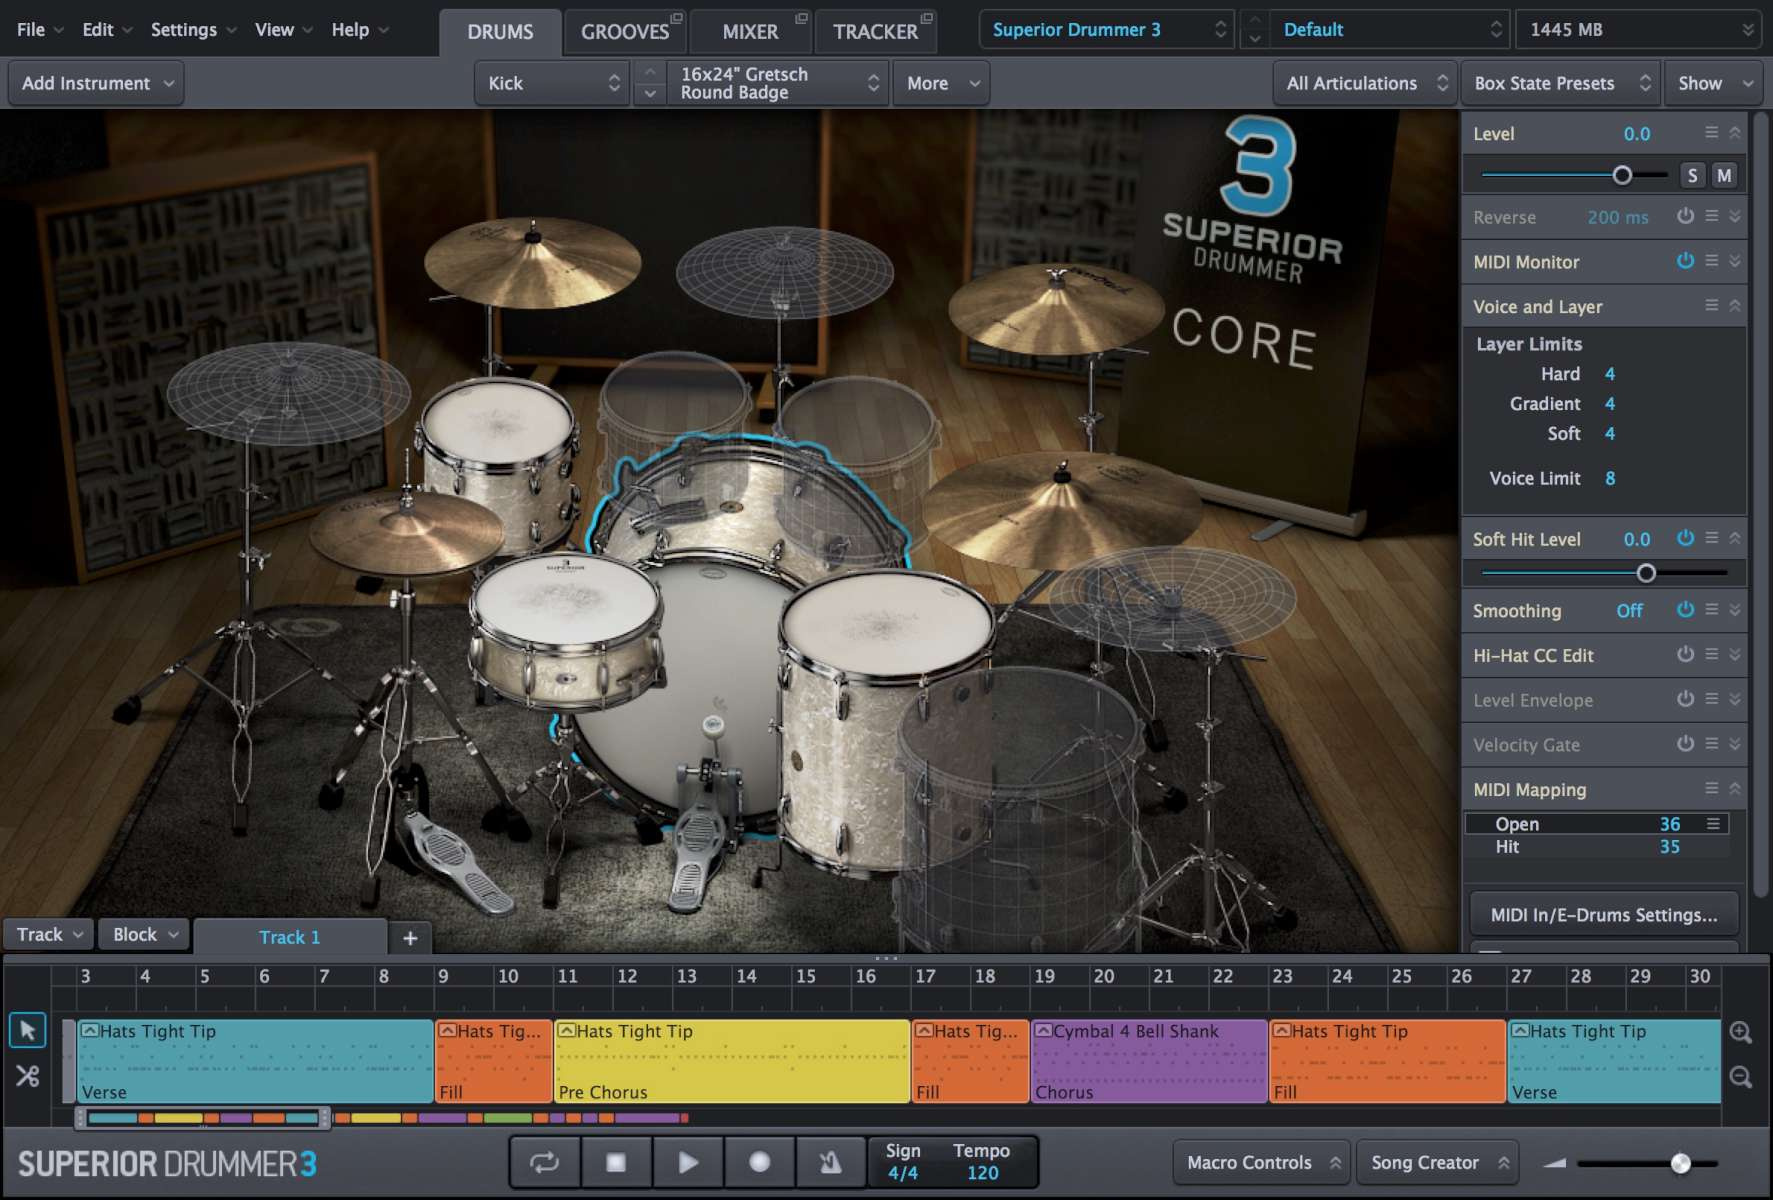
Task: Open the Add Instrument dropdown
Action: [x=95, y=83]
